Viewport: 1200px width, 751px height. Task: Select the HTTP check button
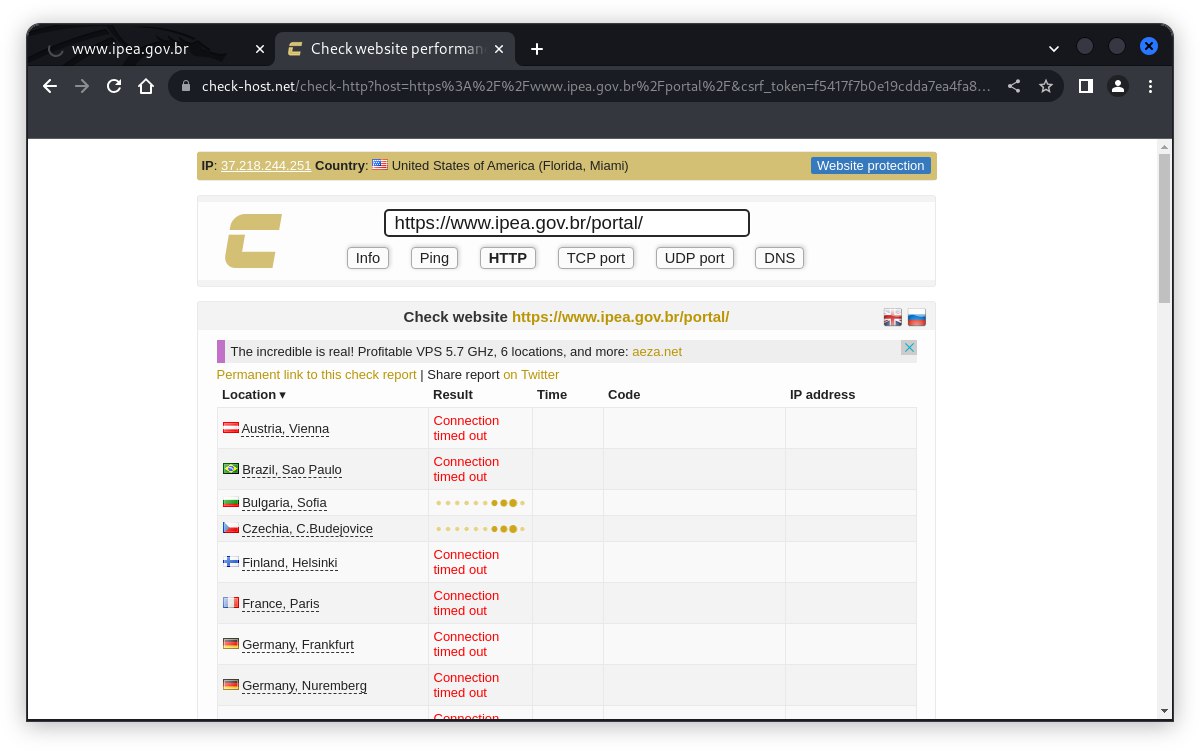tap(508, 258)
